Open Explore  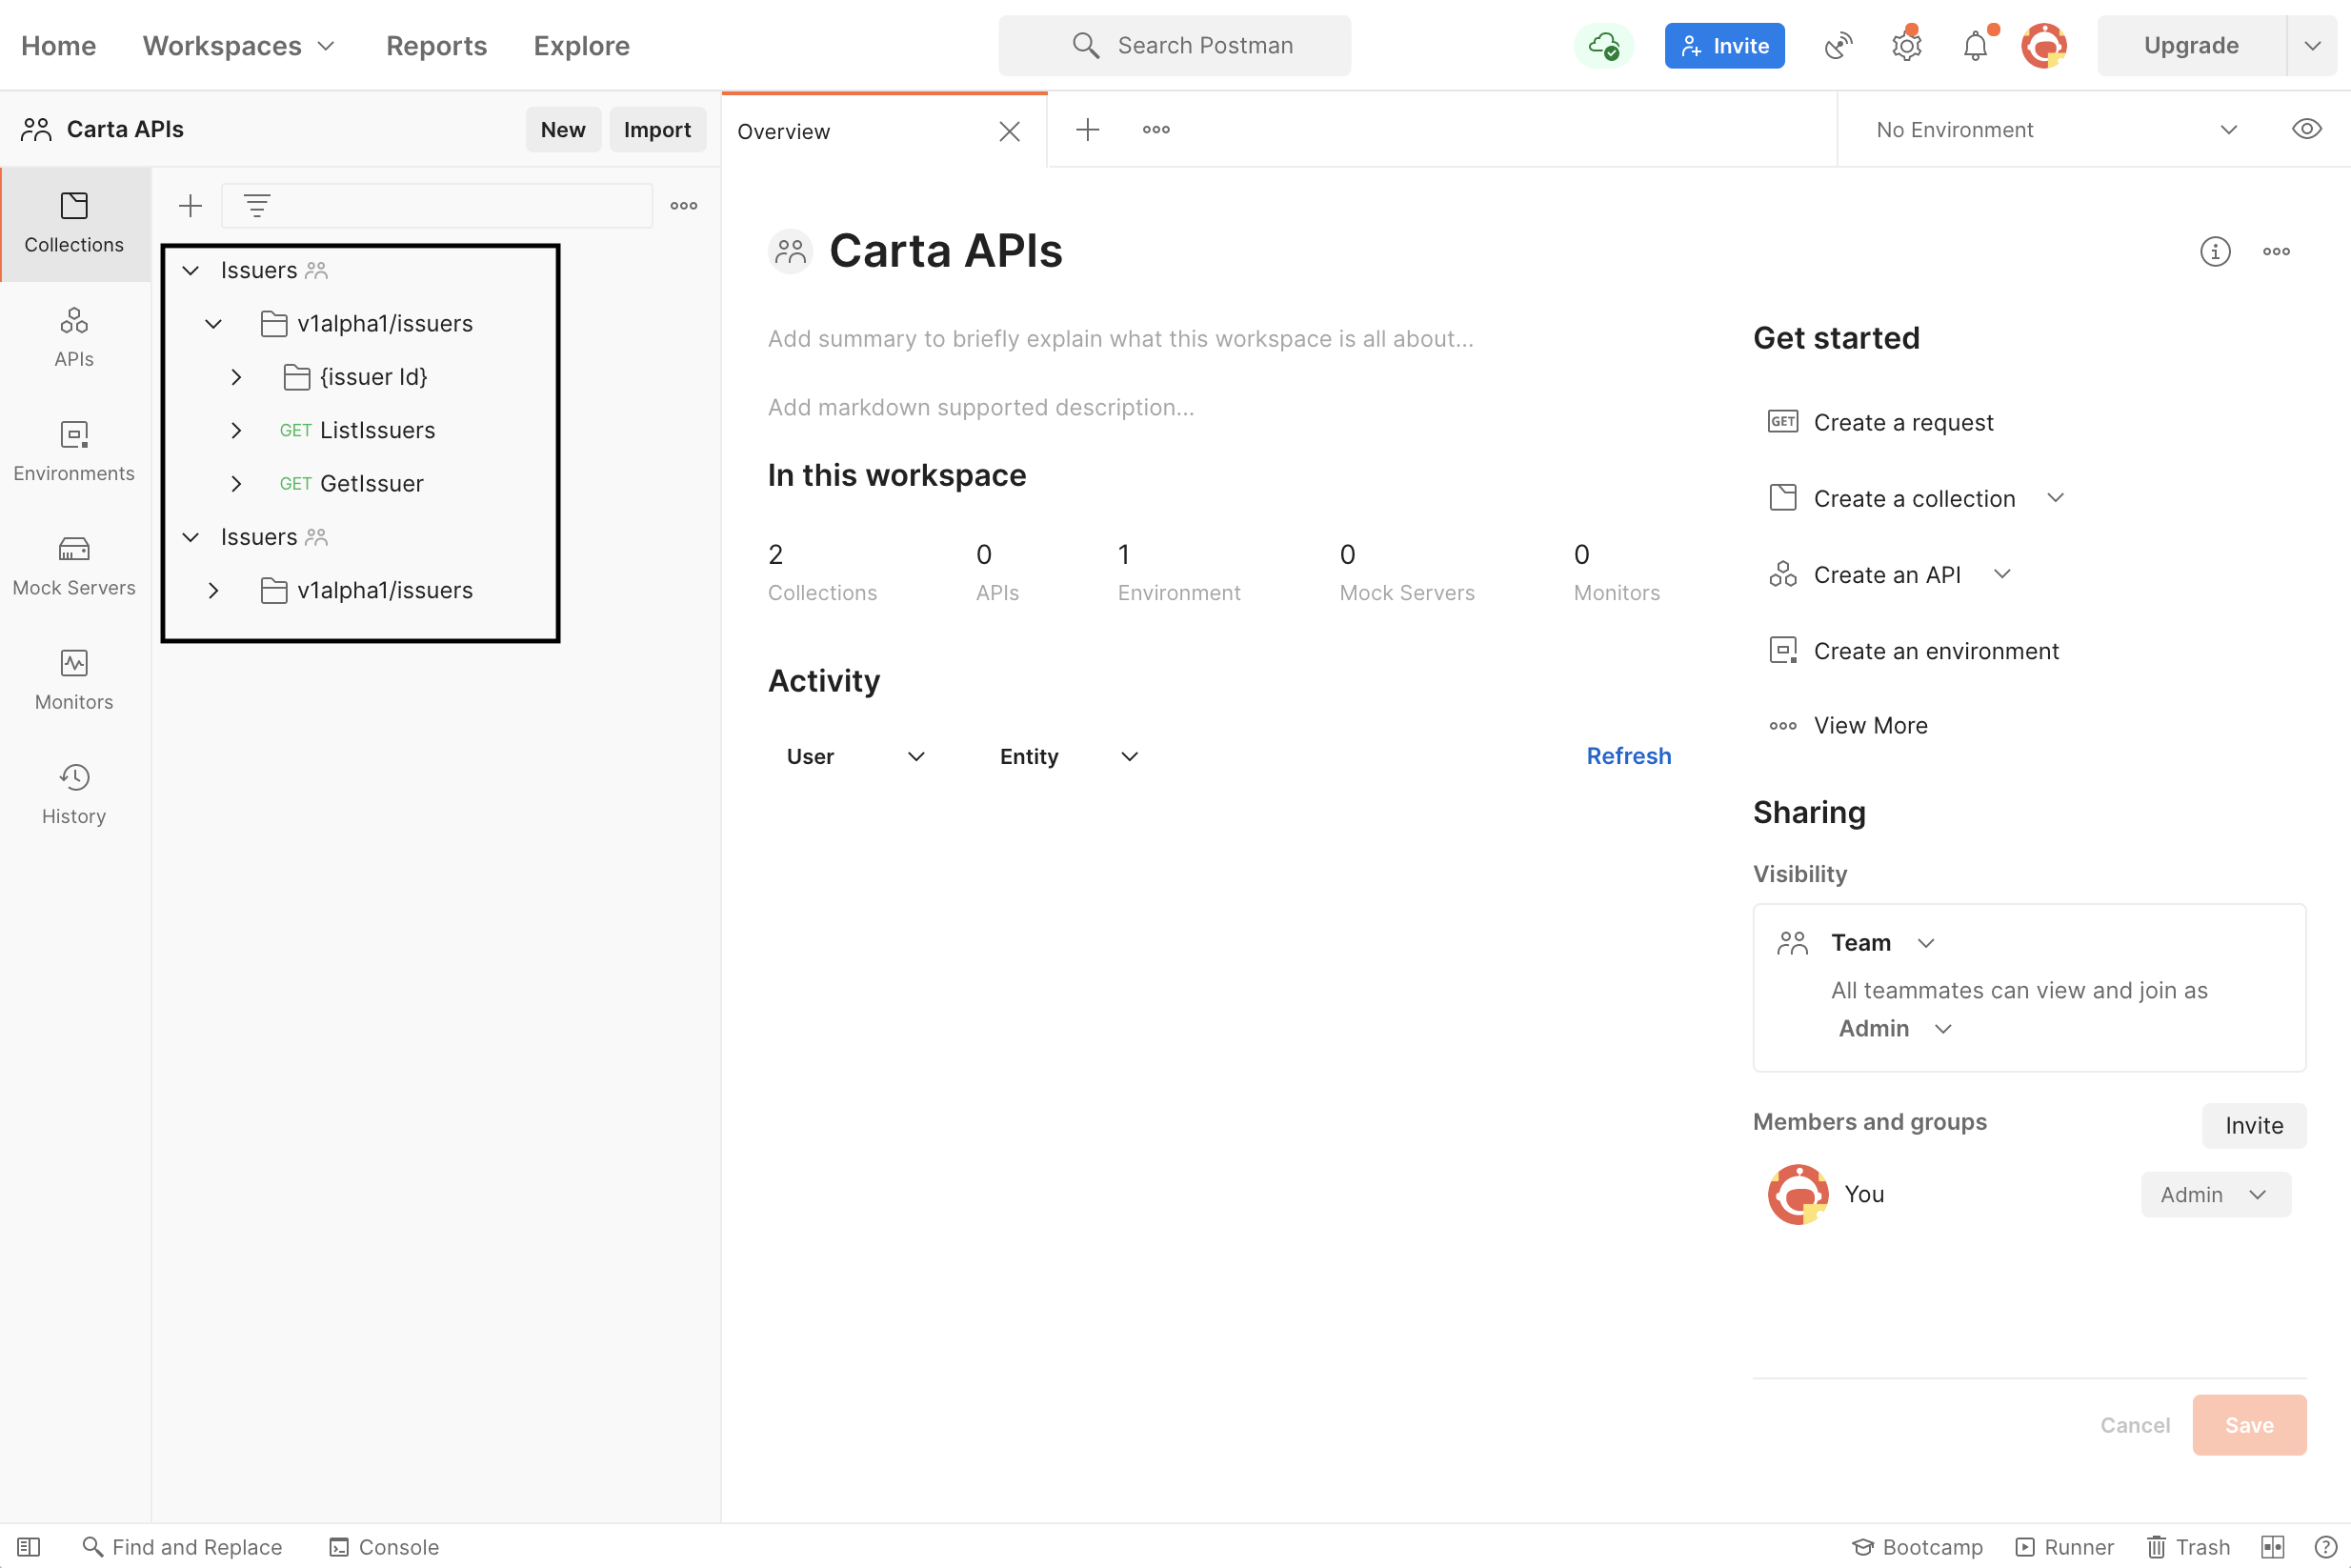tap(581, 46)
